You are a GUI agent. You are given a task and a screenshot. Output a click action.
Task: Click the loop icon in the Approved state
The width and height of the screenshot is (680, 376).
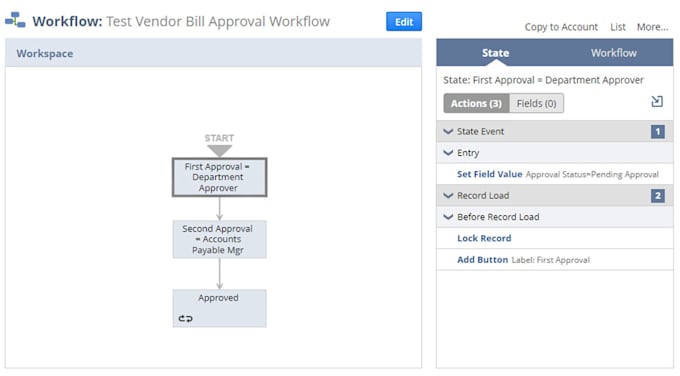pyautogui.click(x=185, y=318)
